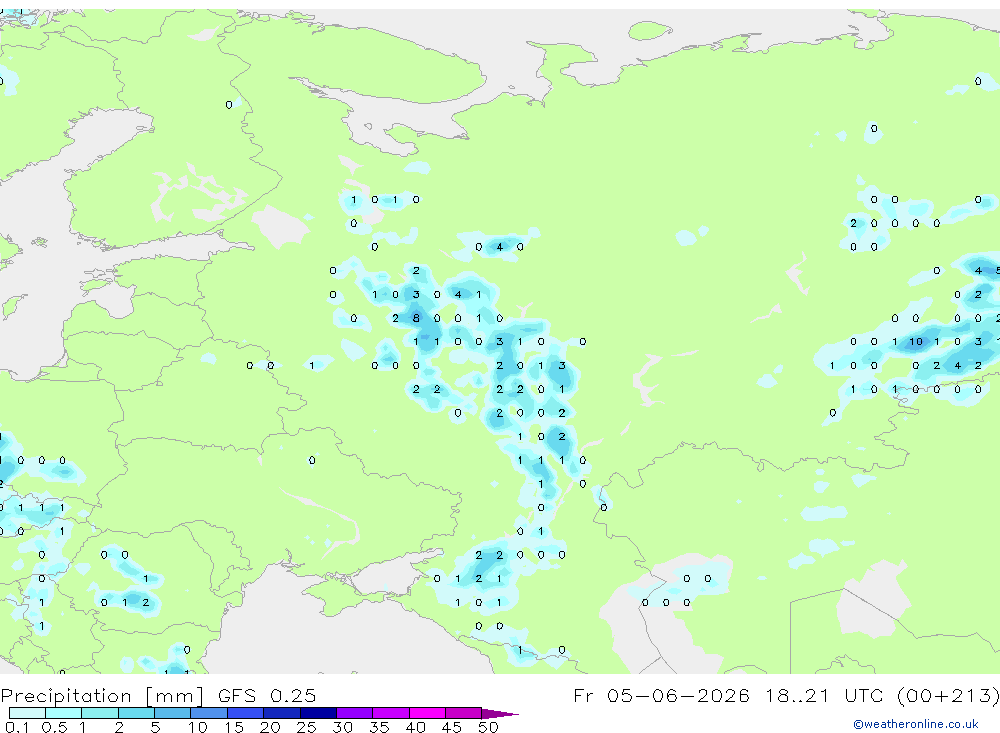Click the 20–25 mm dark blue legend swatch
The image size is (1000, 733).
pos(282,713)
